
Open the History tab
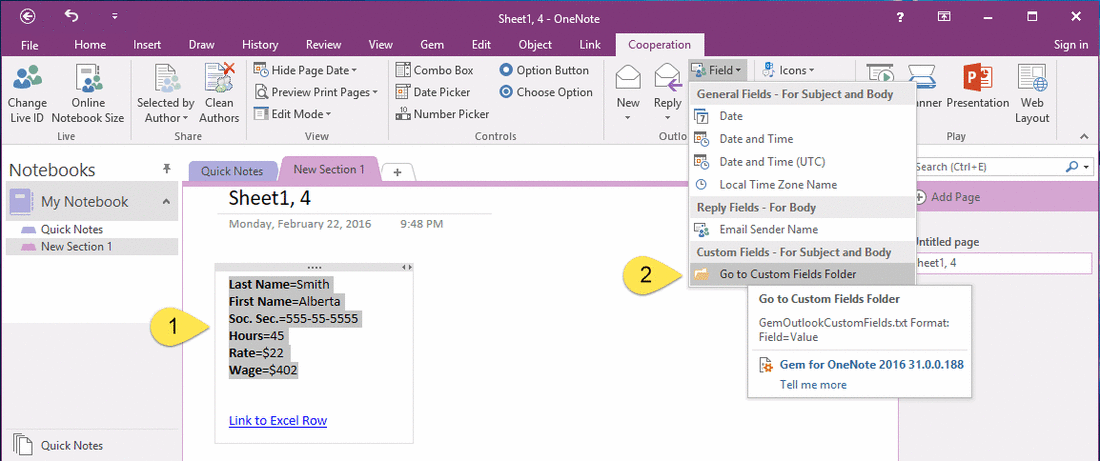click(260, 45)
